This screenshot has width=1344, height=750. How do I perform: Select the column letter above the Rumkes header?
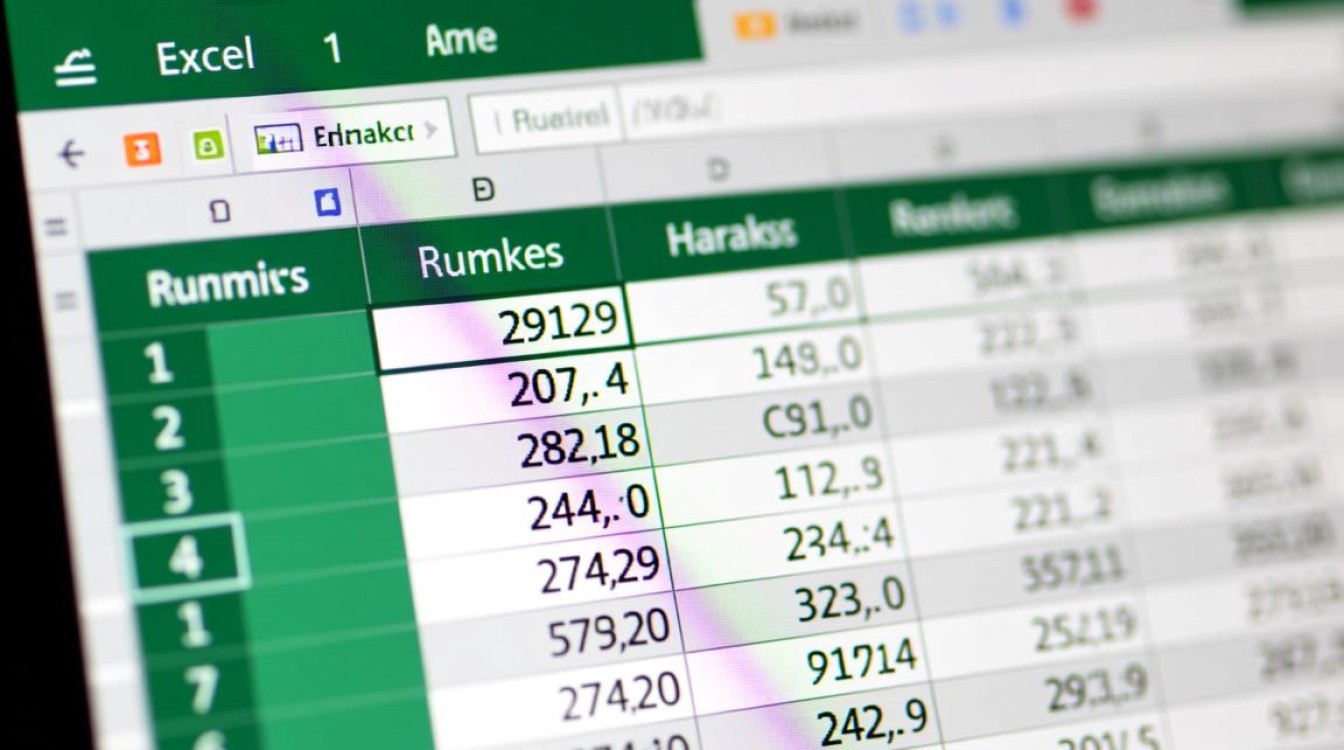(484, 189)
